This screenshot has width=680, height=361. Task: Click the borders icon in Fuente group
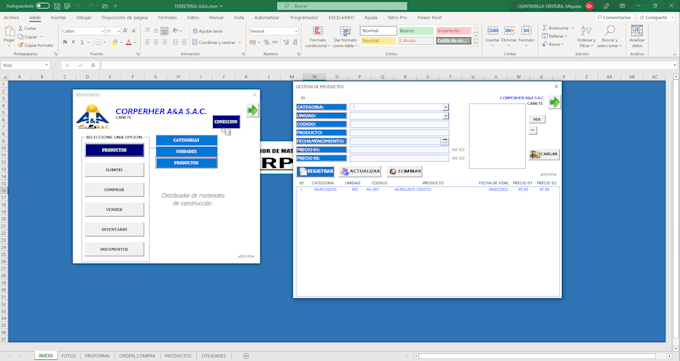point(98,42)
